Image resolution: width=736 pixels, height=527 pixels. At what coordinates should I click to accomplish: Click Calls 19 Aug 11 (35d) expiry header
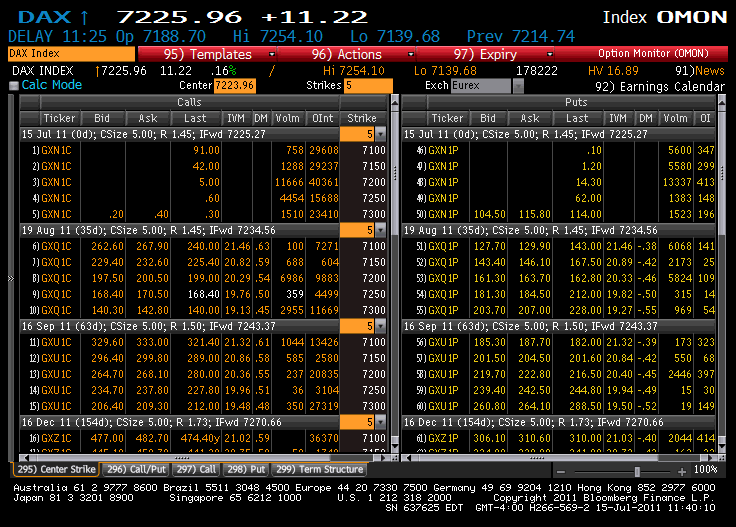coord(180,230)
